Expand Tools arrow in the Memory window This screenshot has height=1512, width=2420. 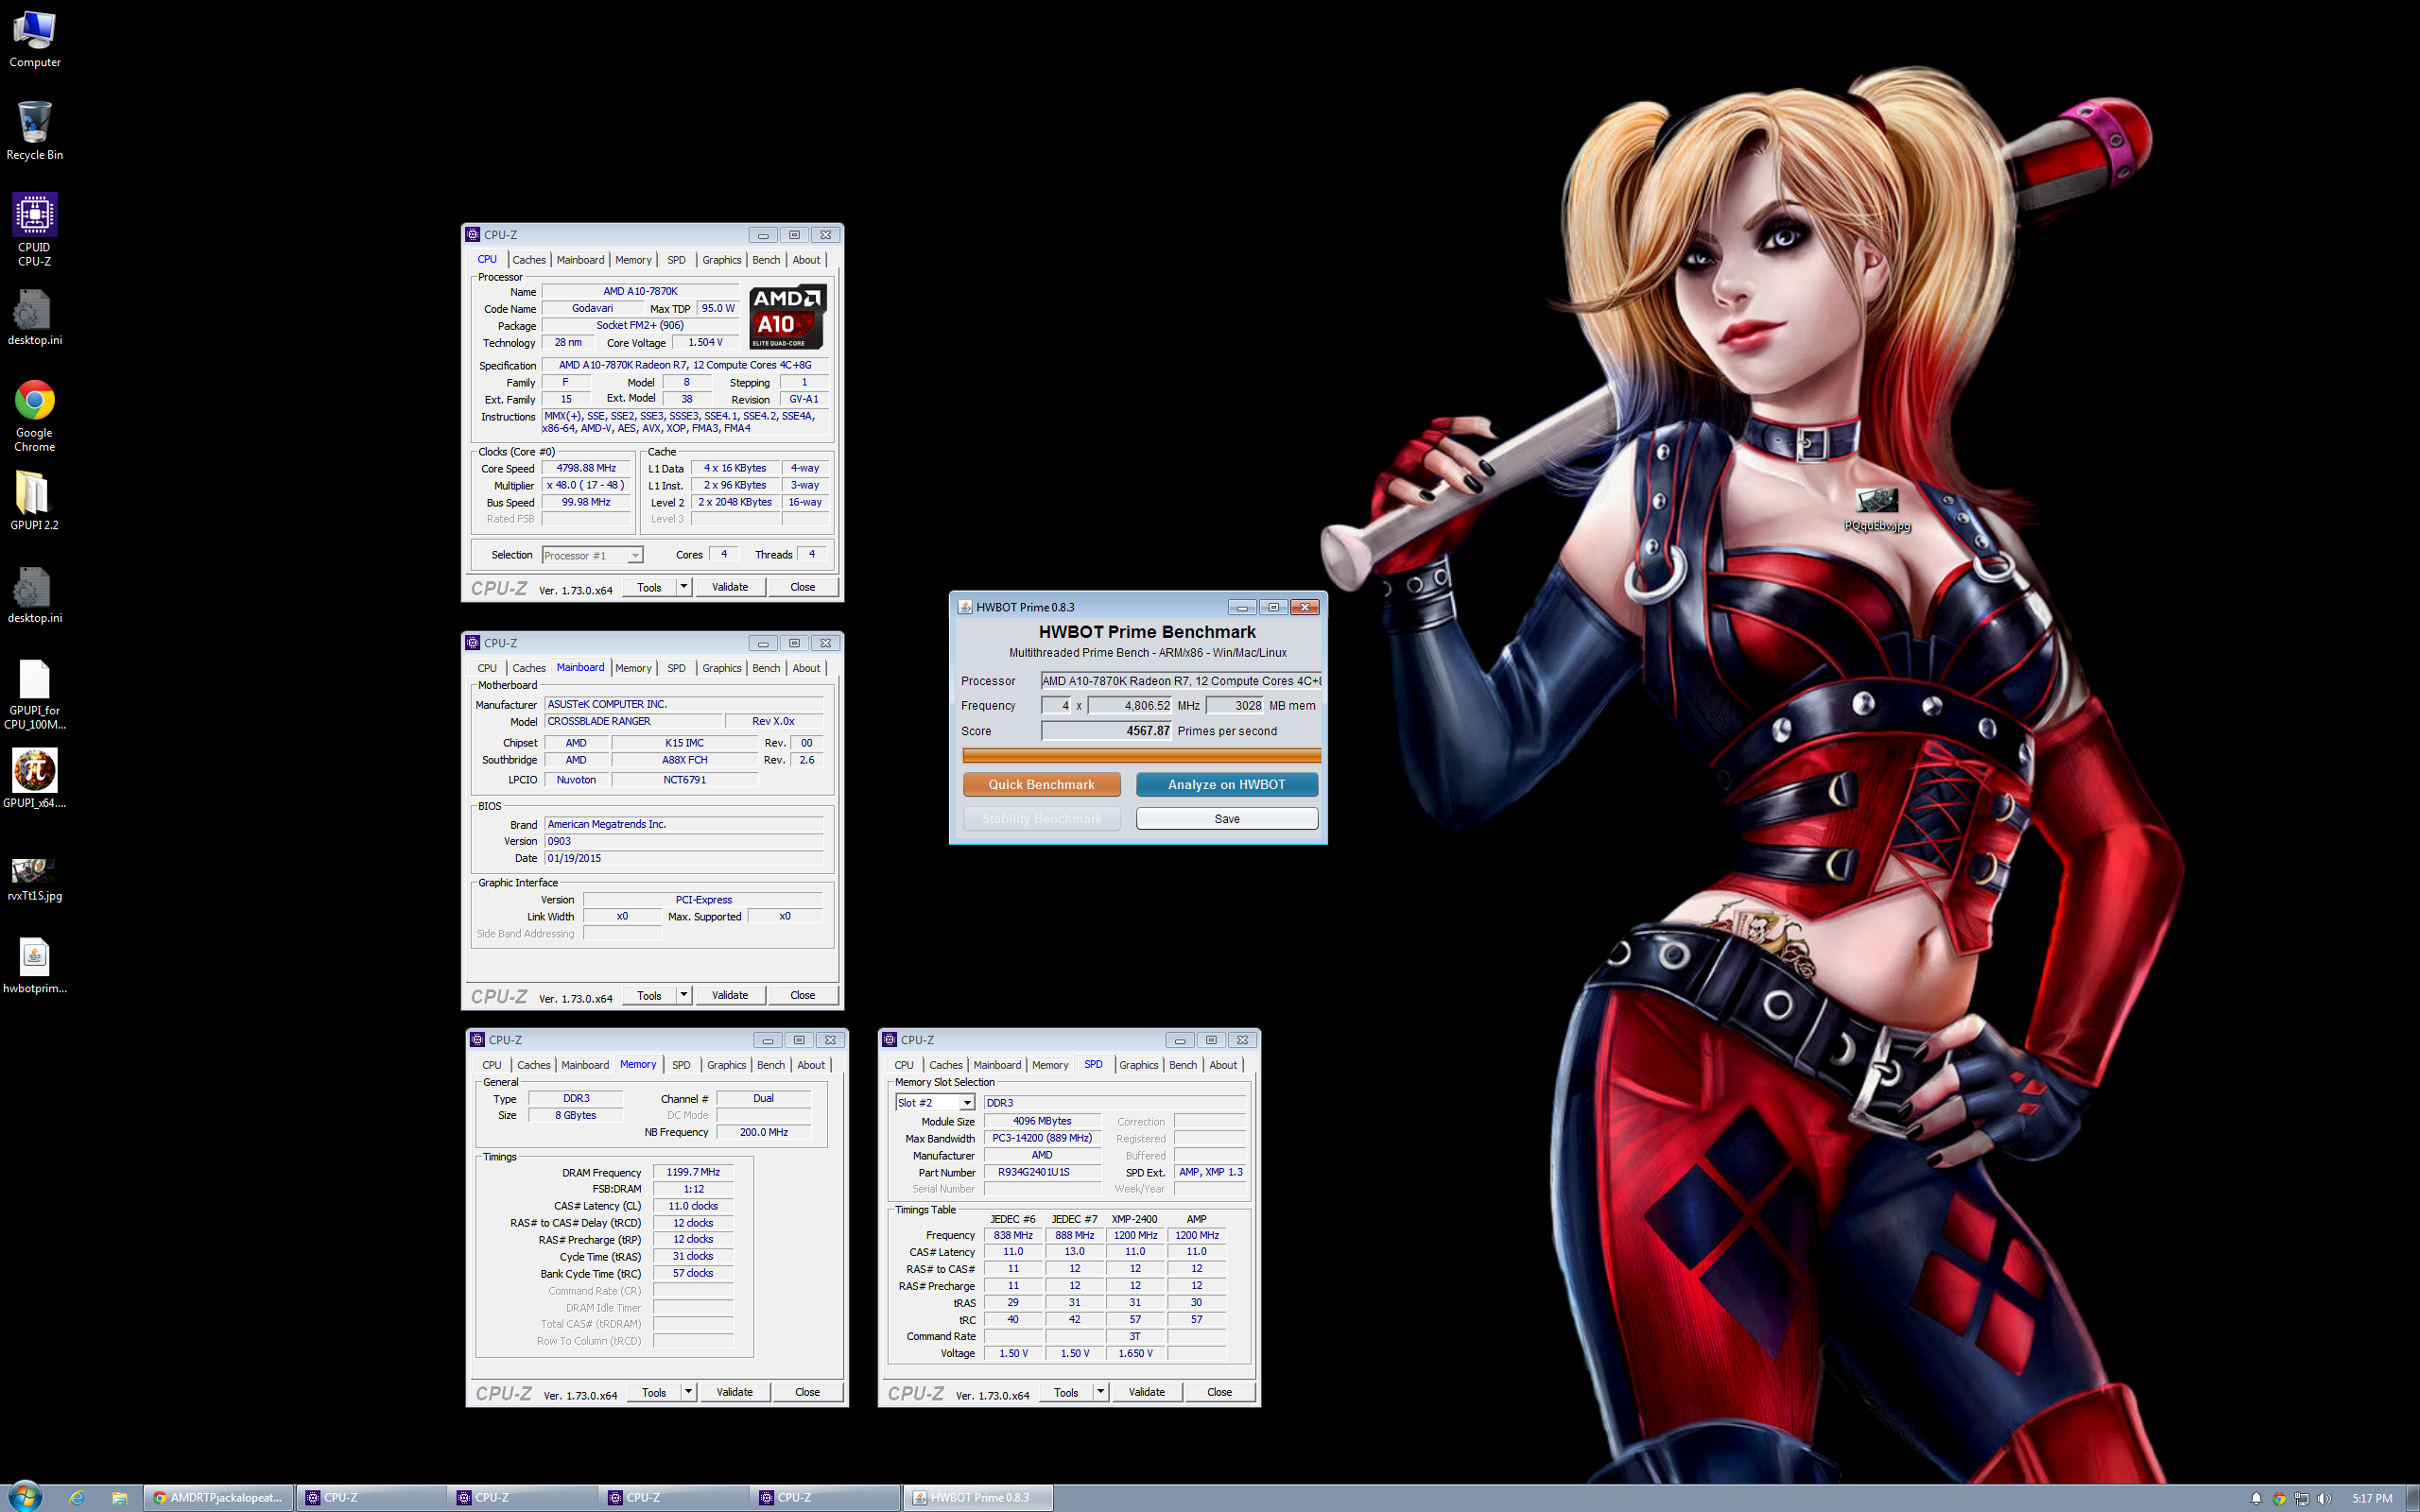pos(689,1392)
